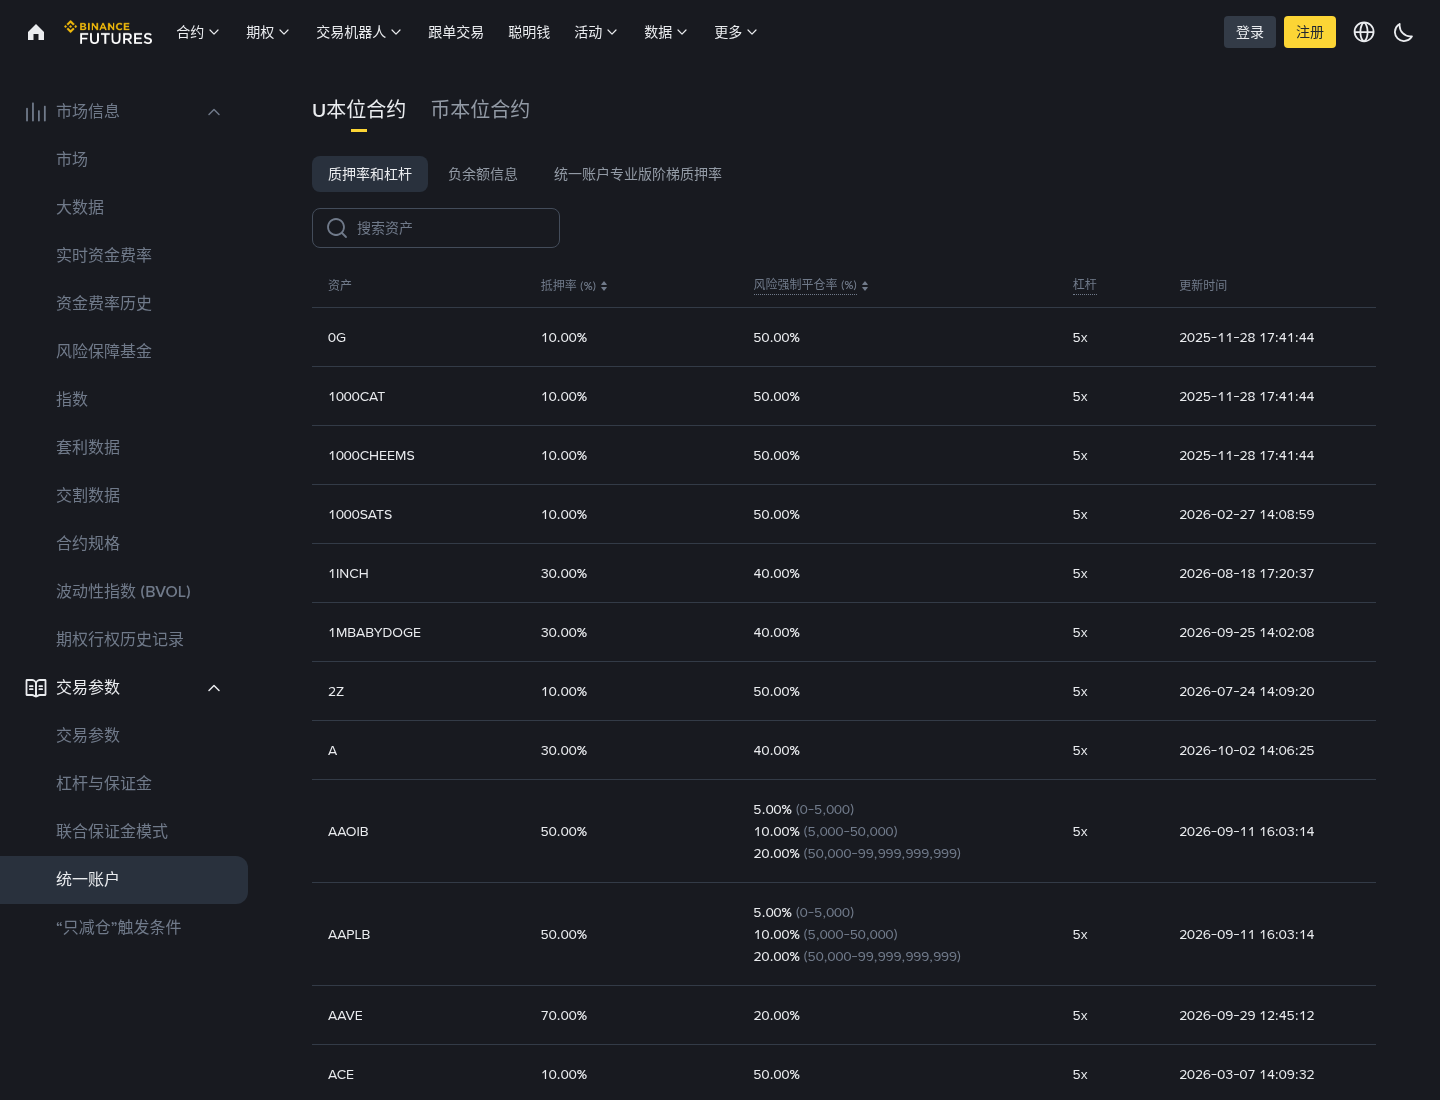Open 聪明钱 in top navigation
1440x1100 pixels.
click(x=529, y=32)
